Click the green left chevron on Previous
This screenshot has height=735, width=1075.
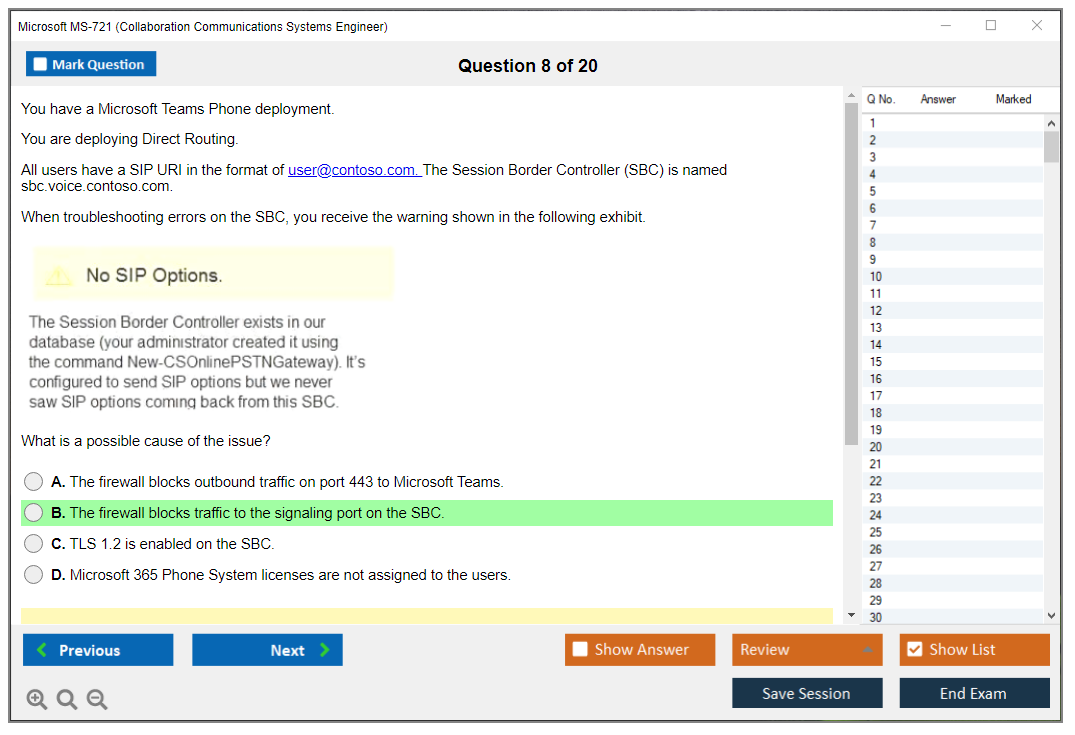pos(43,649)
